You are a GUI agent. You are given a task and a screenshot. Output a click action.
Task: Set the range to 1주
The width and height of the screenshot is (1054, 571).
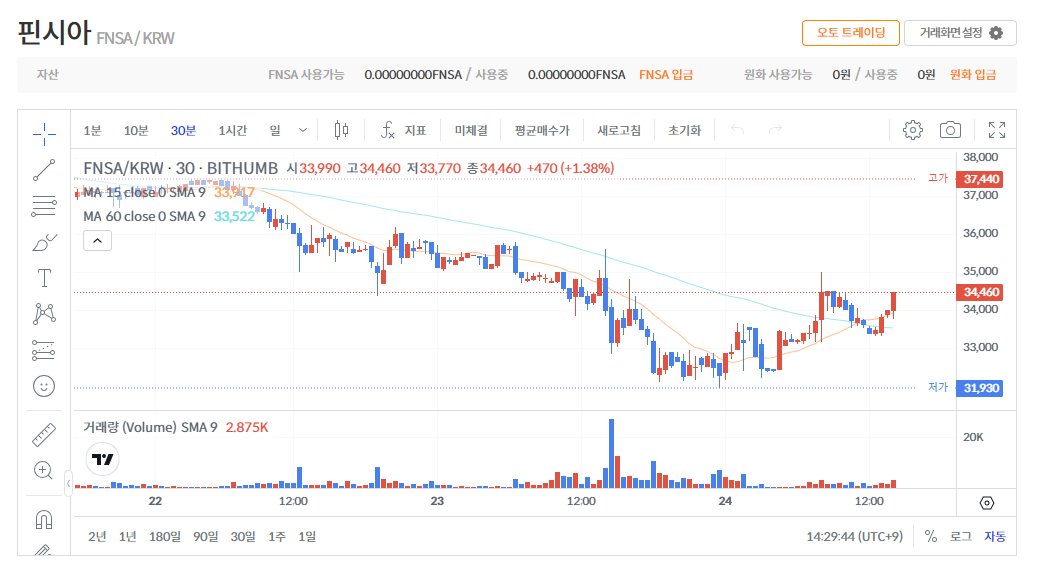click(277, 537)
